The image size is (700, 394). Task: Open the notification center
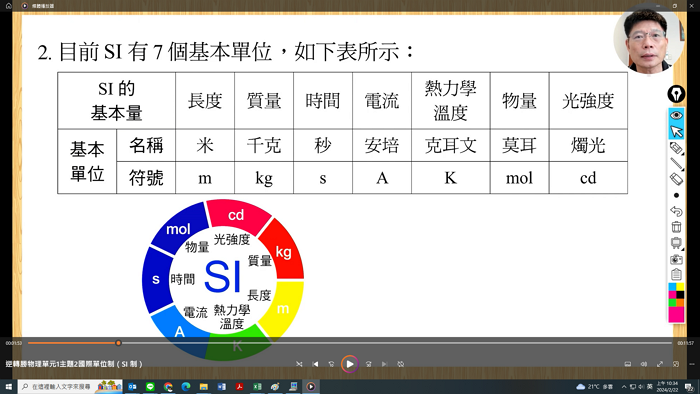(690, 387)
